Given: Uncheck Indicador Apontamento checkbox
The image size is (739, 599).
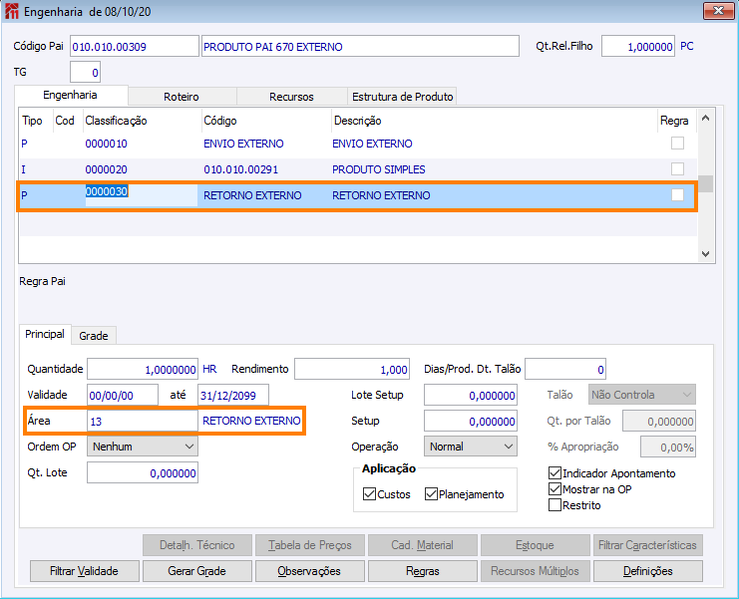Looking at the screenshot, I should [555, 473].
